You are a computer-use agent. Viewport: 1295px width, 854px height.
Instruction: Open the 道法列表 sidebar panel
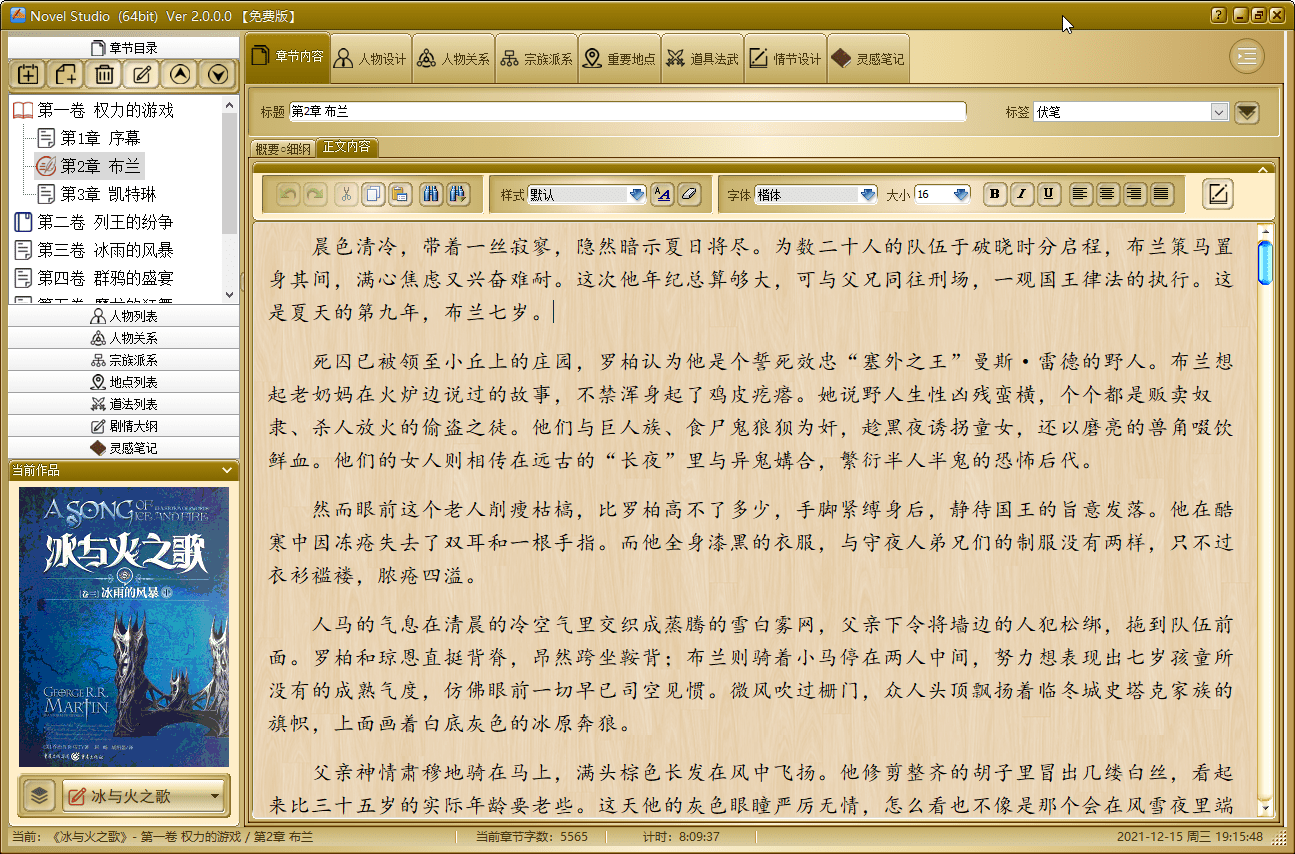pos(124,404)
